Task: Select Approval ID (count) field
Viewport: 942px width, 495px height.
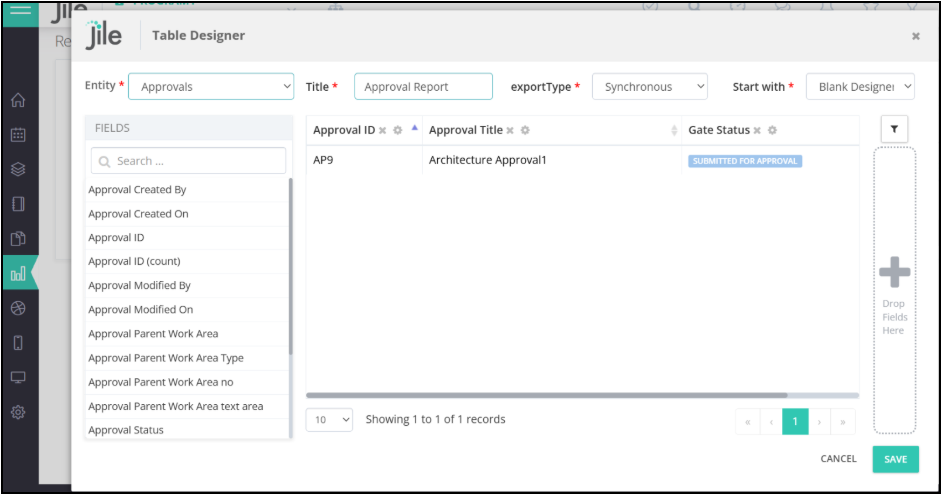Action: [187, 261]
